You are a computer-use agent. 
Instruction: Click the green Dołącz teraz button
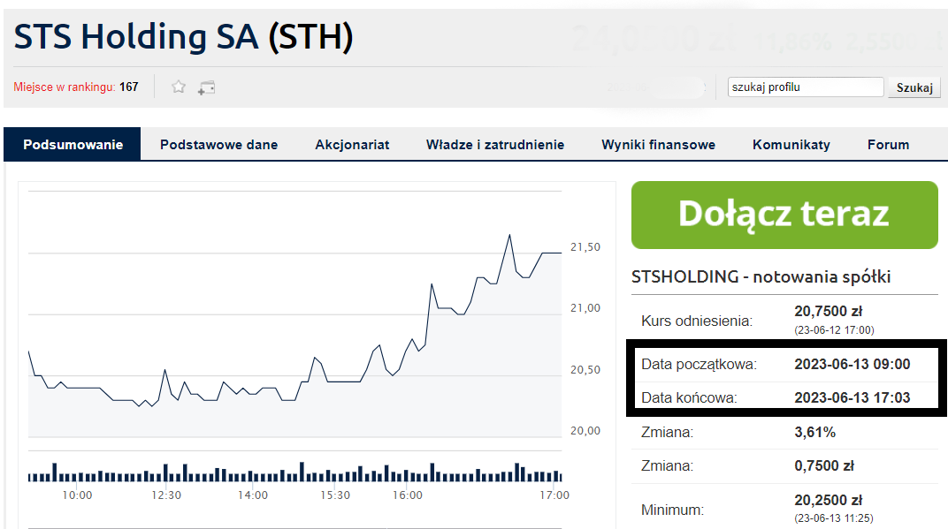click(784, 215)
